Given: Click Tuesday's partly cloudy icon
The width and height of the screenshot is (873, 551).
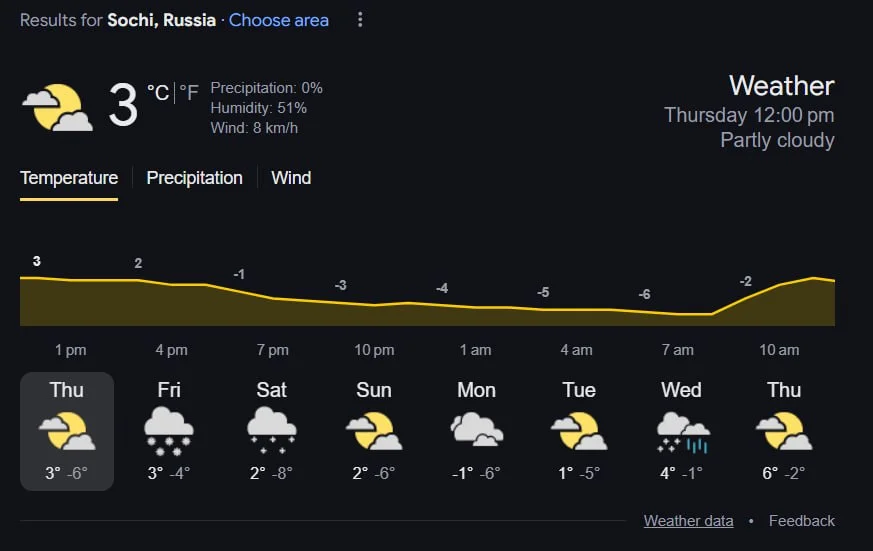Looking at the screenshot, I should (579, 431).
